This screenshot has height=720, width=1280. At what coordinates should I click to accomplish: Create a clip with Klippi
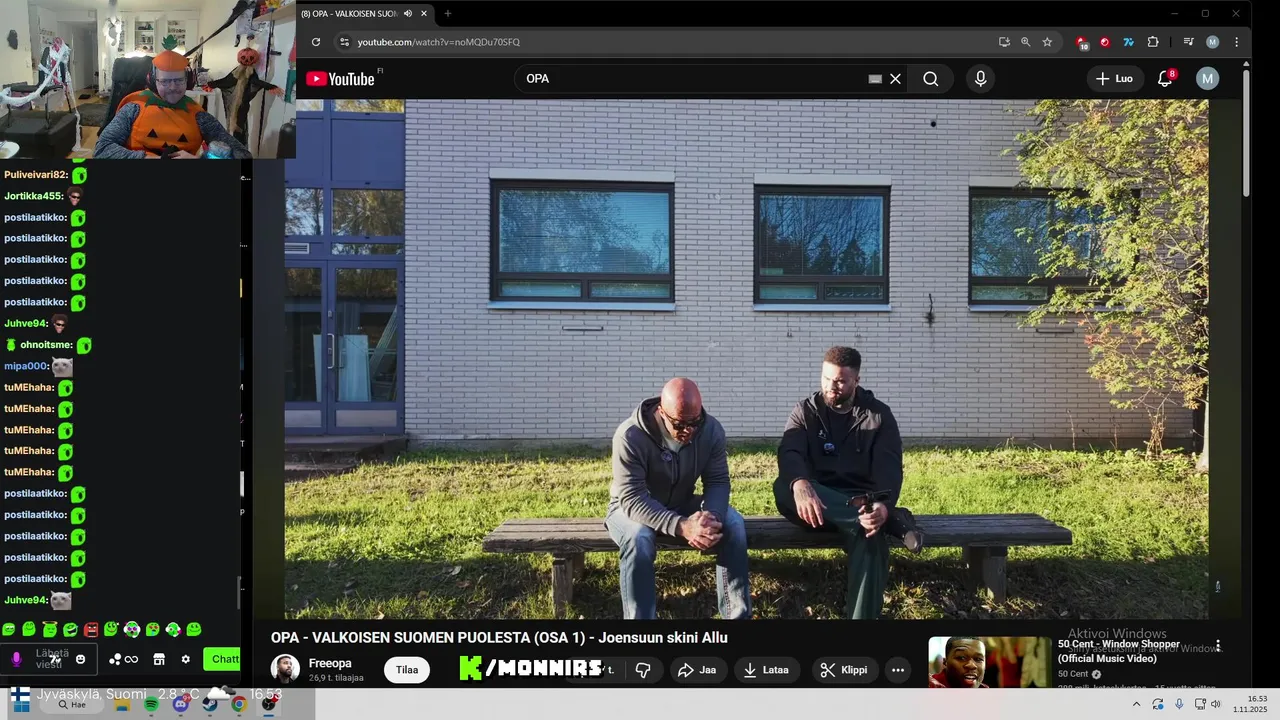(844, 670)
